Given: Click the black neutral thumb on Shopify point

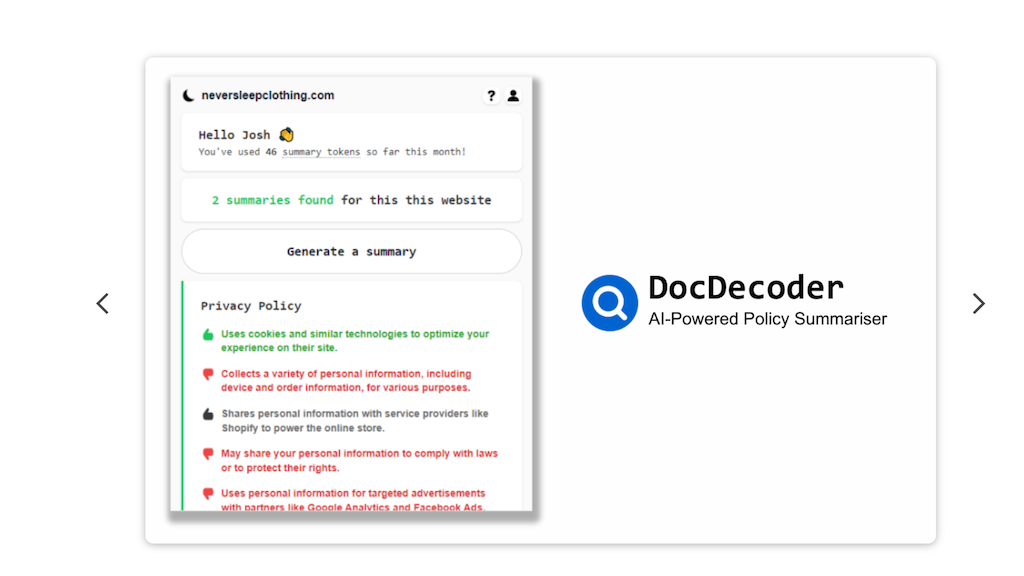Looking at the screenshot, I should click(206, 413).
